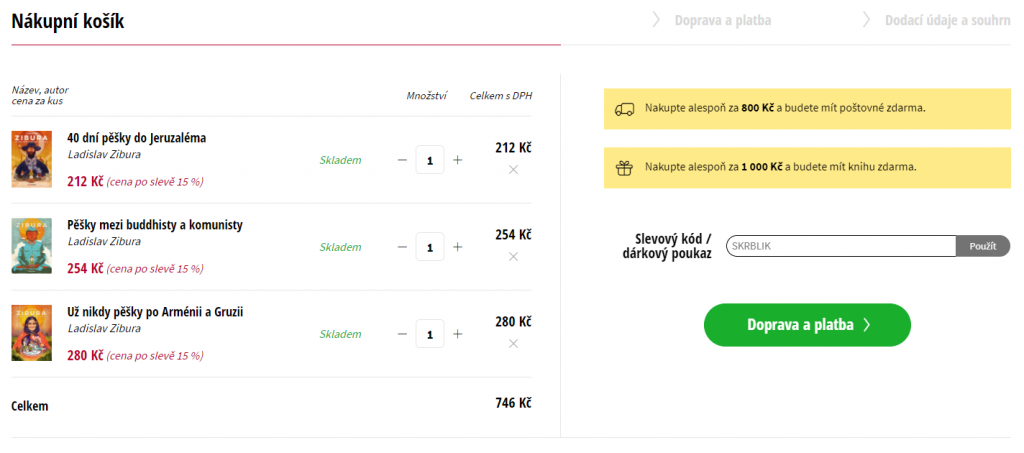The image size is (1024, 453).
Task: Open Pěšky mezi buddhisty a komunisty cover thumbnail
Action: click(31, 246)
